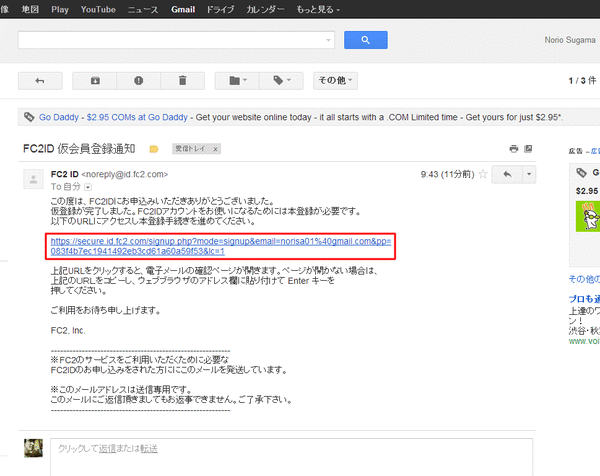Click the blue search button
This screenshot has width=600, height=476.
click(365, 40)
